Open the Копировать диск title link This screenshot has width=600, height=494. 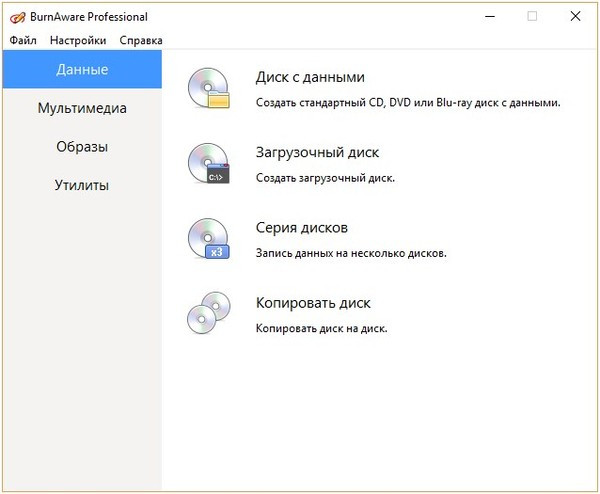pos(313,302)
